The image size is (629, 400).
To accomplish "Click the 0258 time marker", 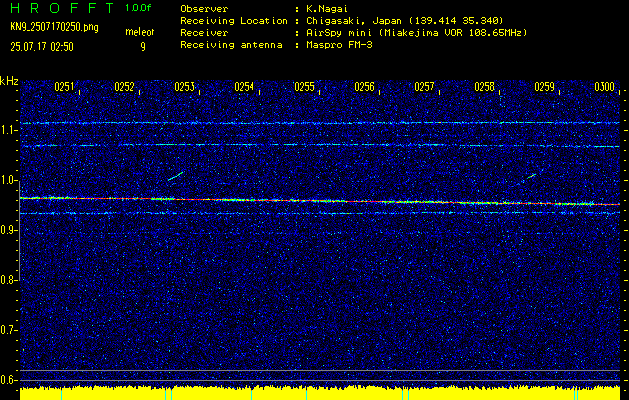I will (485, 87).
